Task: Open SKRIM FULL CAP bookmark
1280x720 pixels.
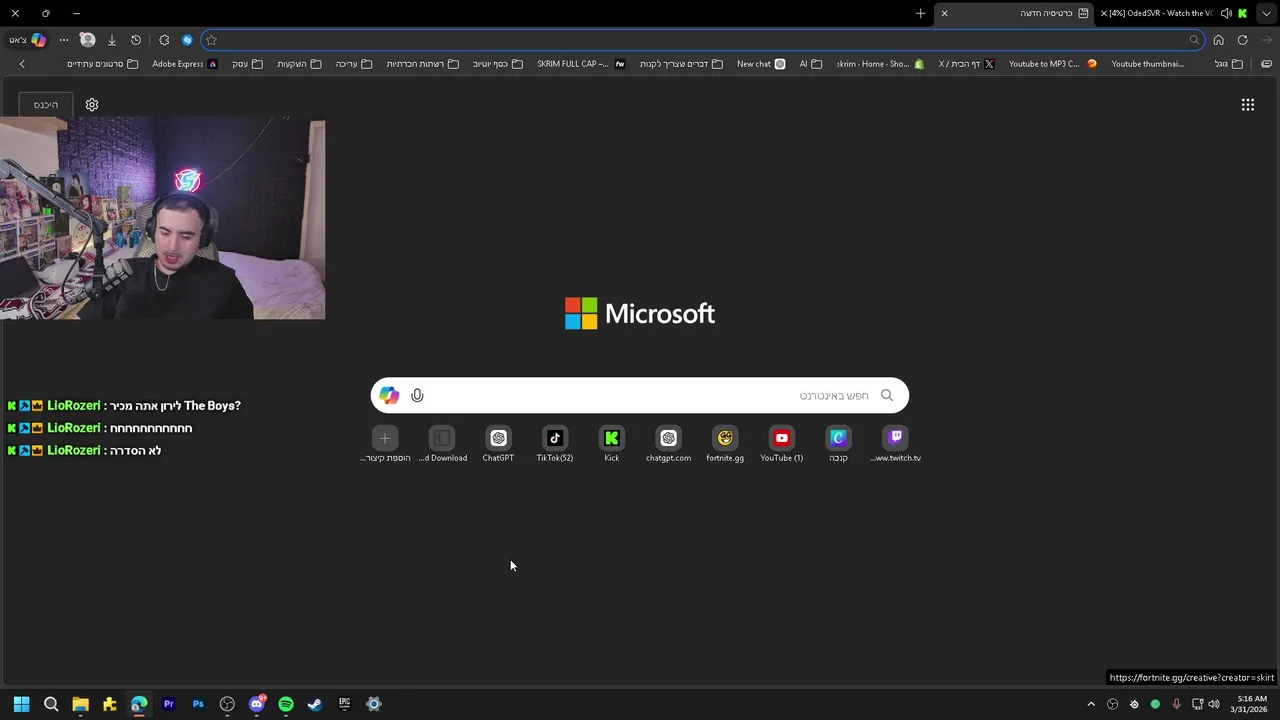Action: [x=581, y=64]
